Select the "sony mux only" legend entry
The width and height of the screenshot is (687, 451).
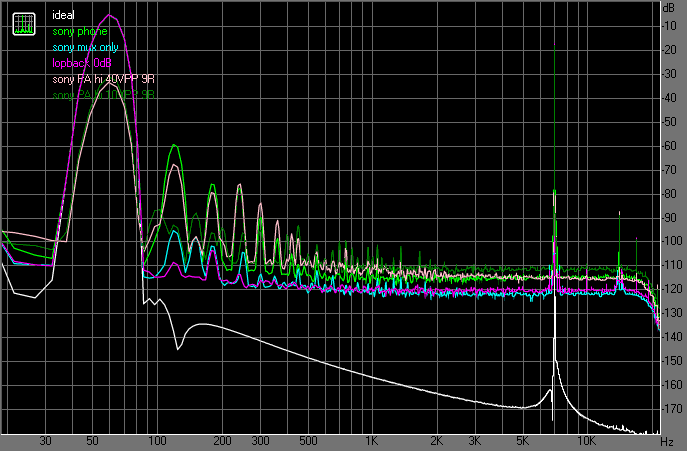pos(85,47)
